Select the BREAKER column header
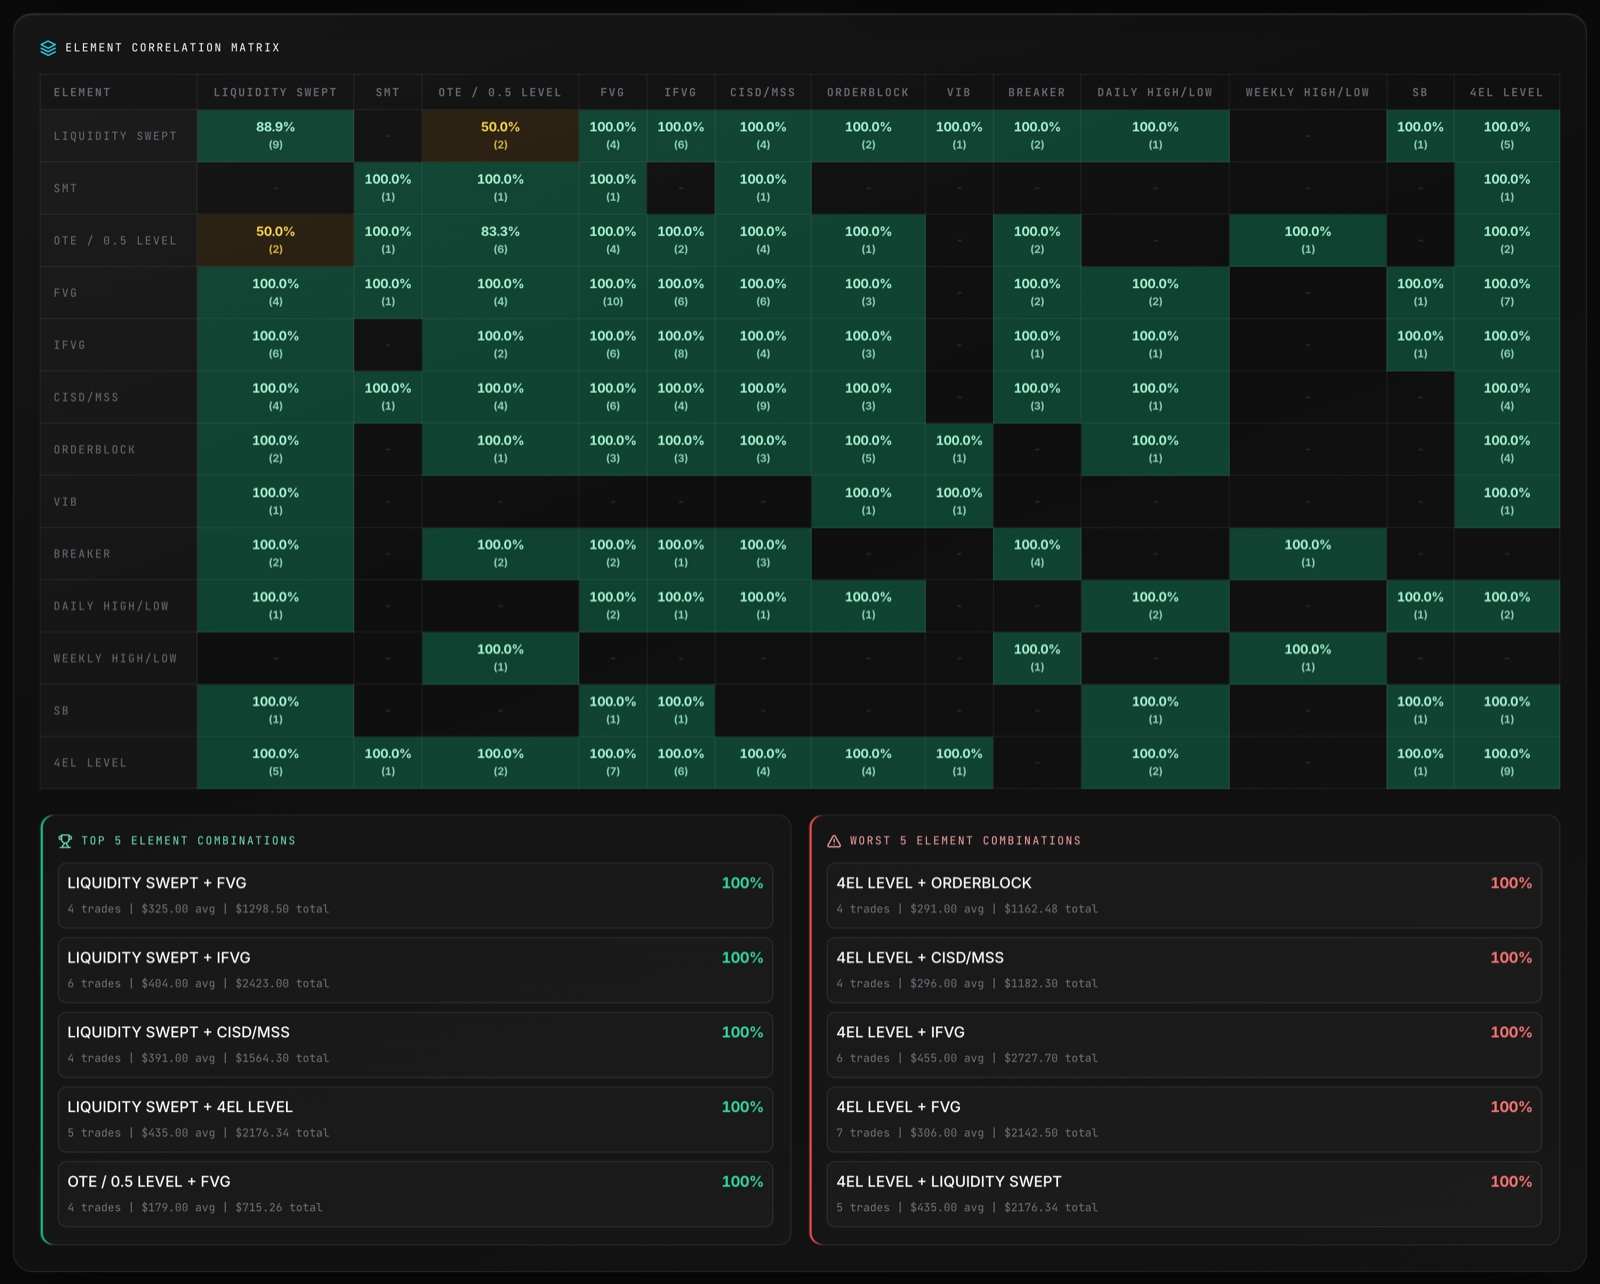The width and height of the screenshot is (1600, 1284). point(1037,92)
